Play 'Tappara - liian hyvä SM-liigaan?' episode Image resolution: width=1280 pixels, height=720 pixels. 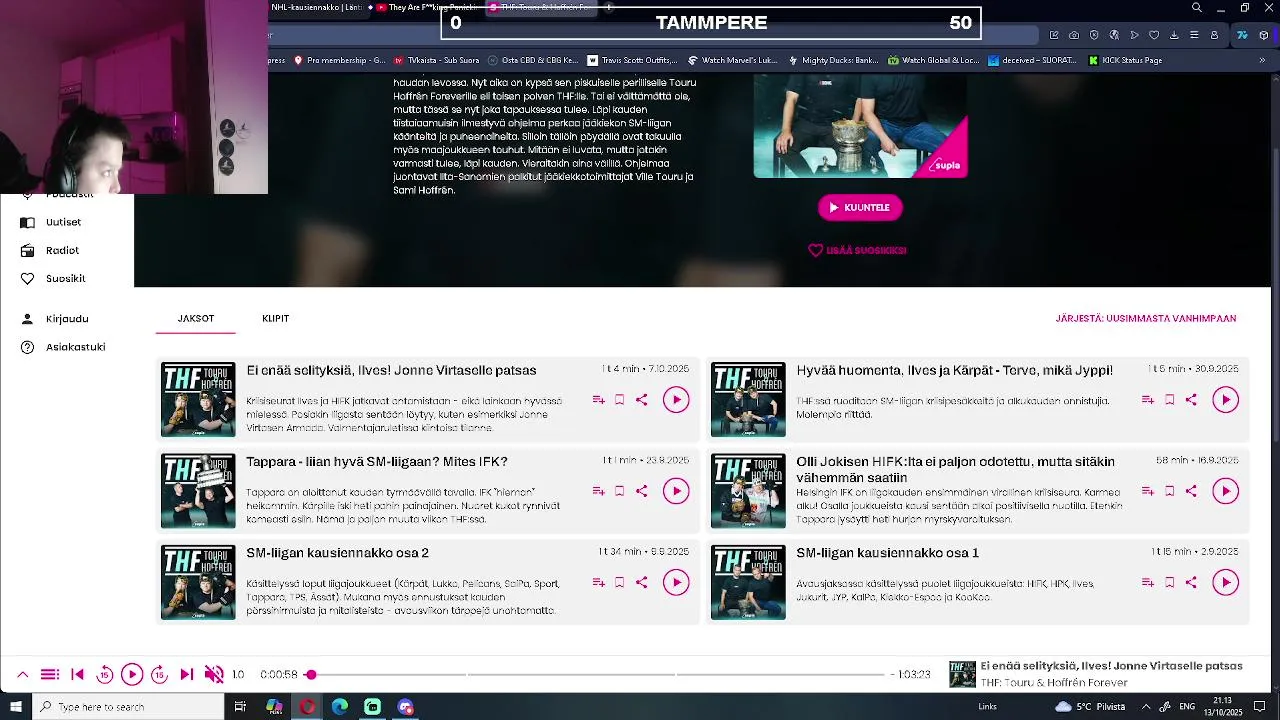(676, 491)
